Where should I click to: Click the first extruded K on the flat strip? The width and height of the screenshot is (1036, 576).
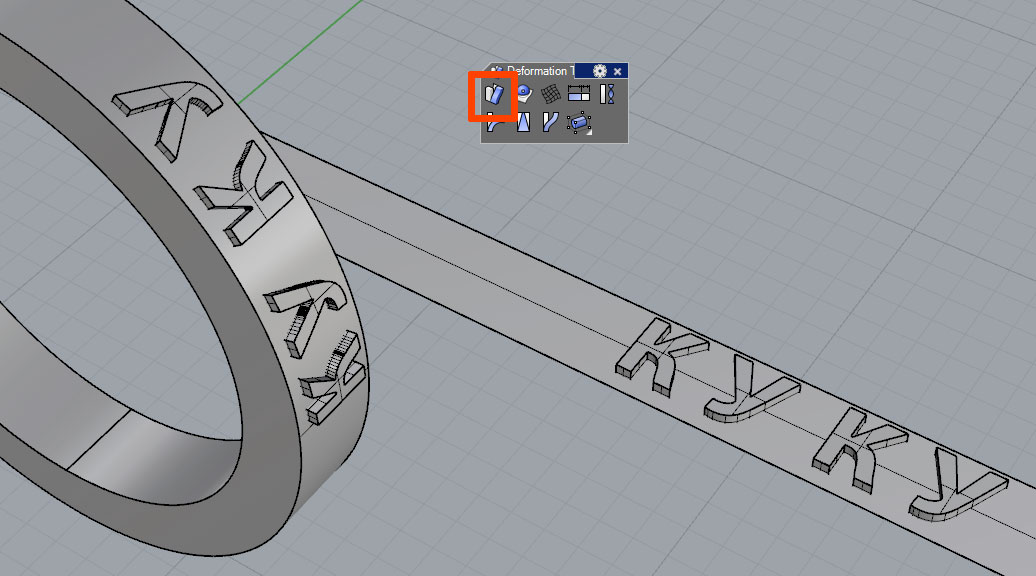pos(651,353)
